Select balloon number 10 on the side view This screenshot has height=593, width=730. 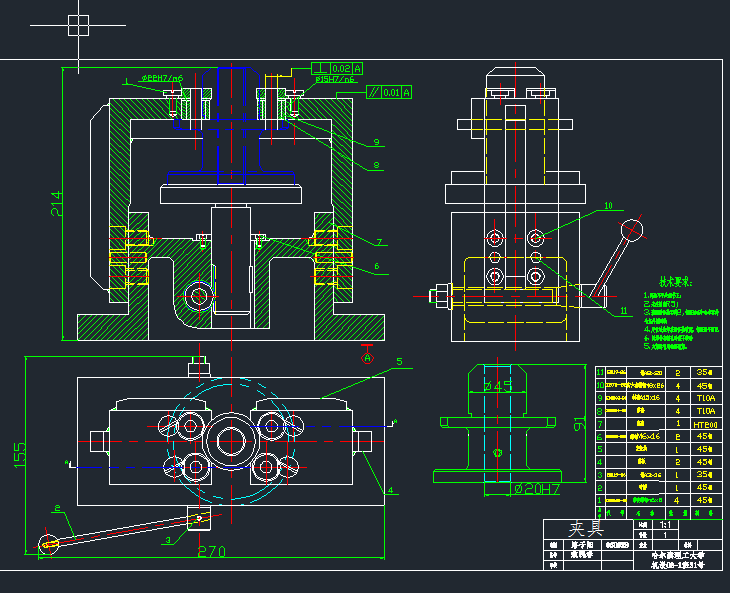608,206
